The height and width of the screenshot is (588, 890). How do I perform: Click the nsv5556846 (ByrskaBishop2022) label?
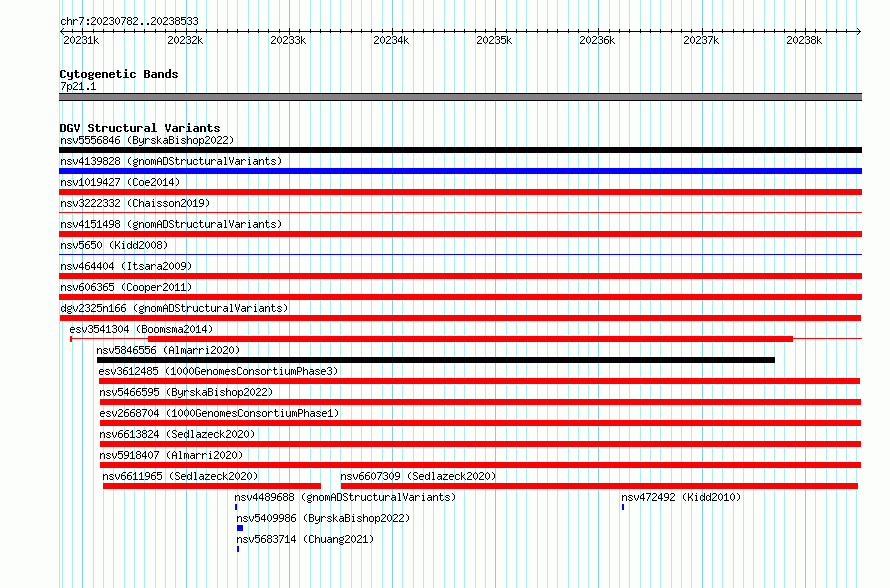point(147,140)
